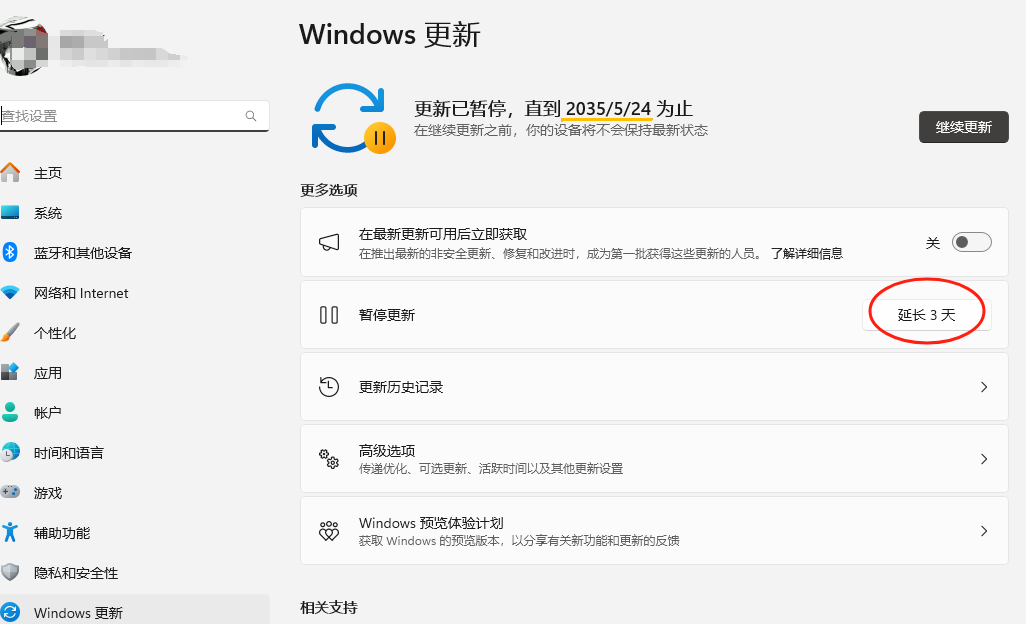Screen dimensions: 1026x624
Task: Click the Home (主页) house icon
Action: [10, 173]
